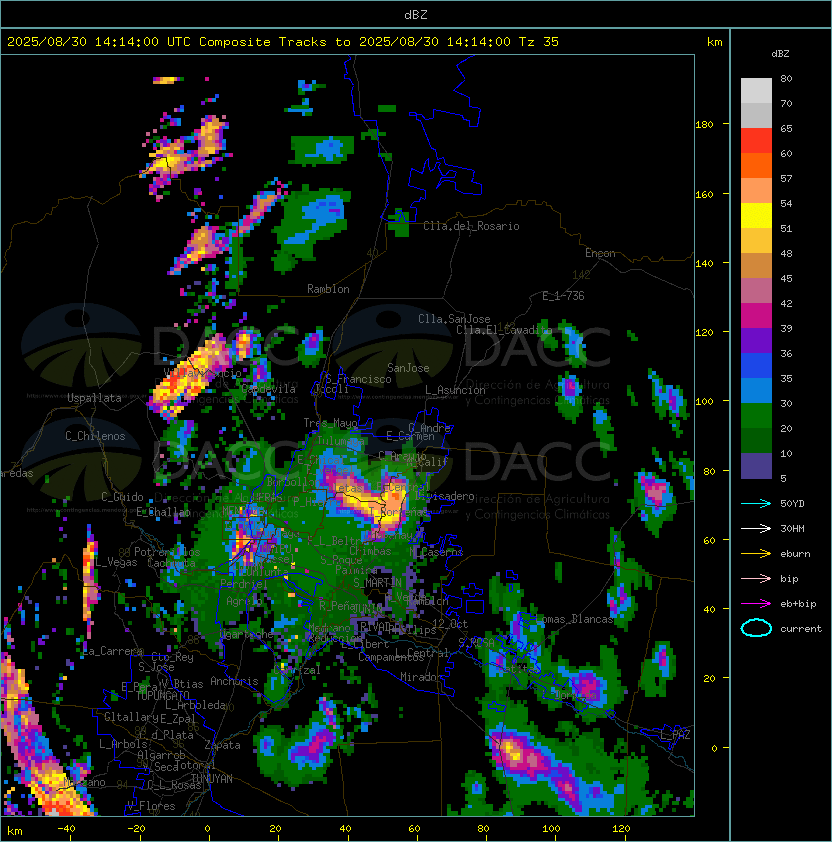Click the 'Lomas_Blancas' place label
Viewport: 832px width, 842px height.
pos(574,619)
